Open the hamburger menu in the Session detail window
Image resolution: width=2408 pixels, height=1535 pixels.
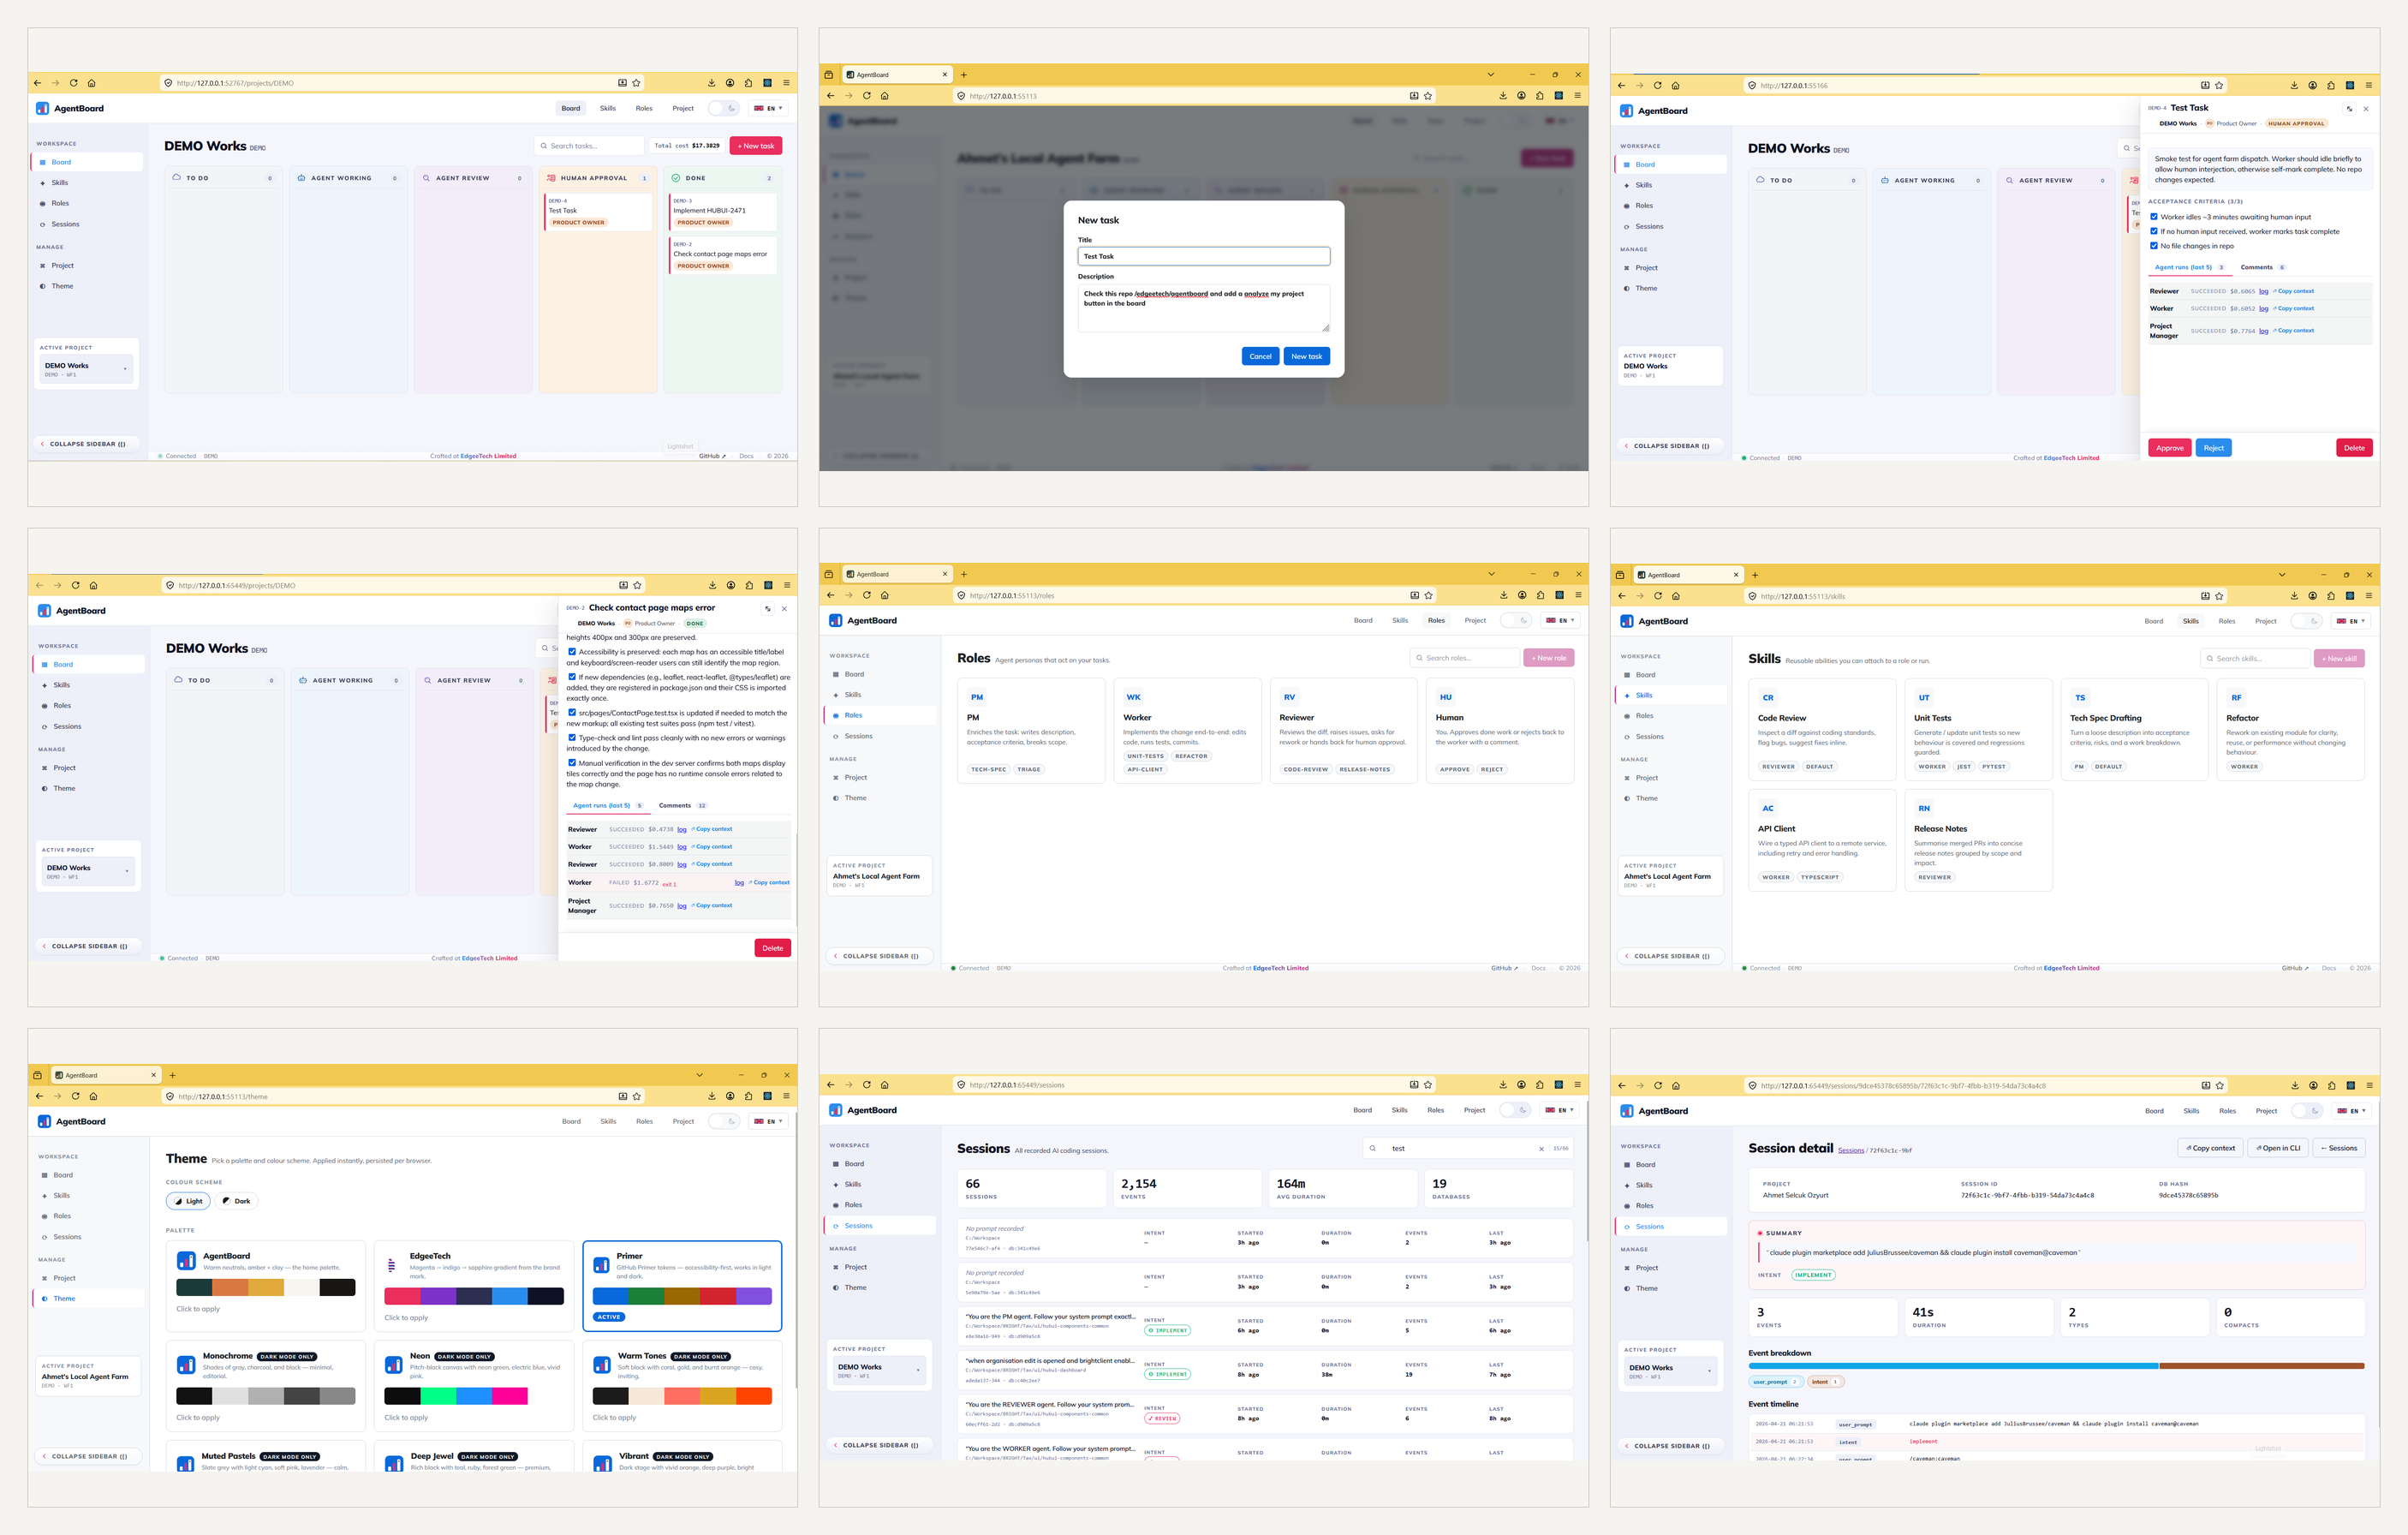tap(2369, 1085)
